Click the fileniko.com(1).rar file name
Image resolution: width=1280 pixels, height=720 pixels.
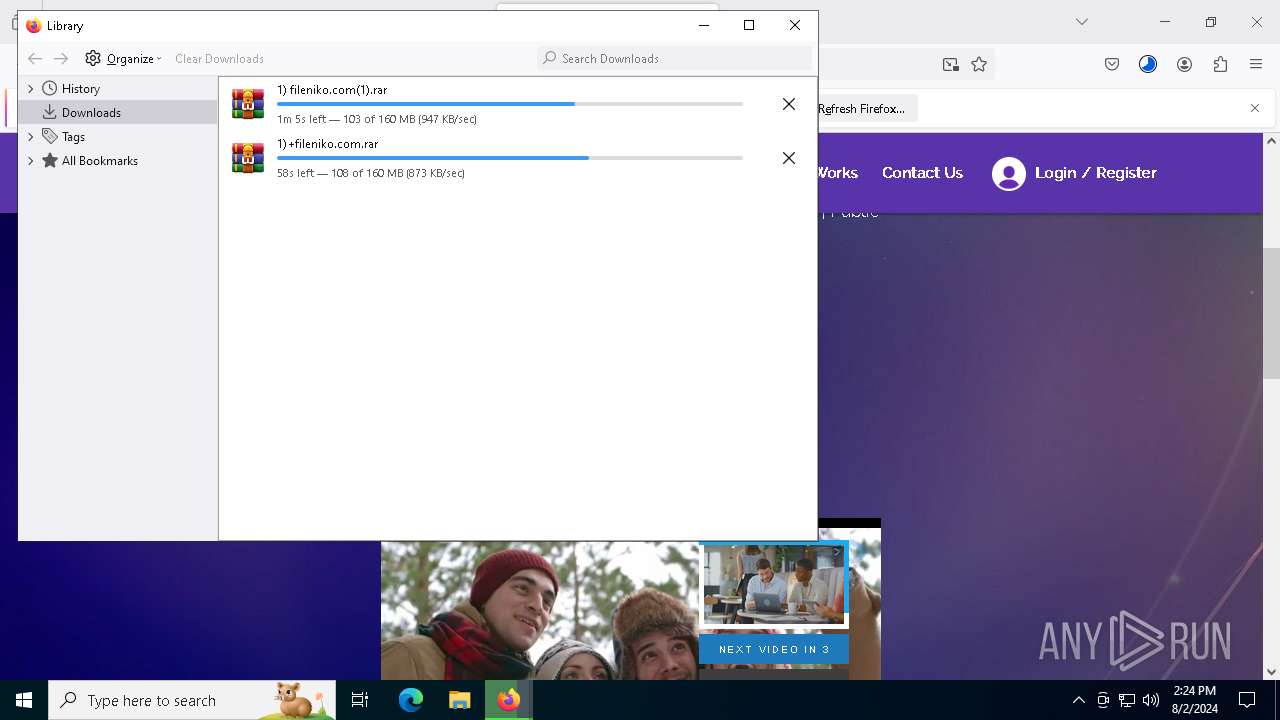coord(332,90)
